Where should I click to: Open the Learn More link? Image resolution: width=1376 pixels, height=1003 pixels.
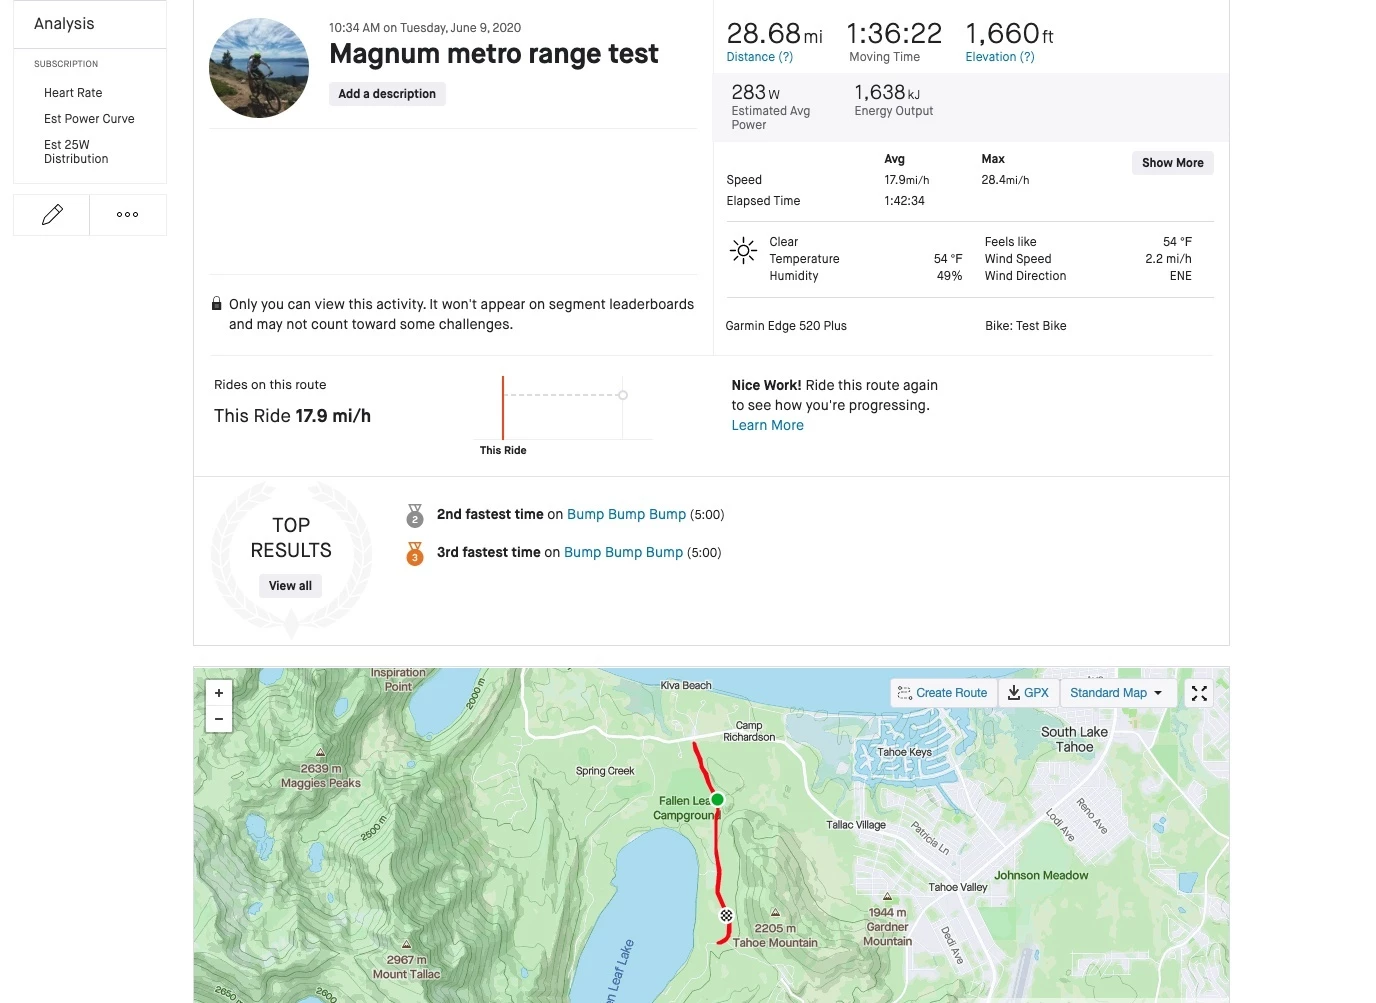[x=767, y=425]
